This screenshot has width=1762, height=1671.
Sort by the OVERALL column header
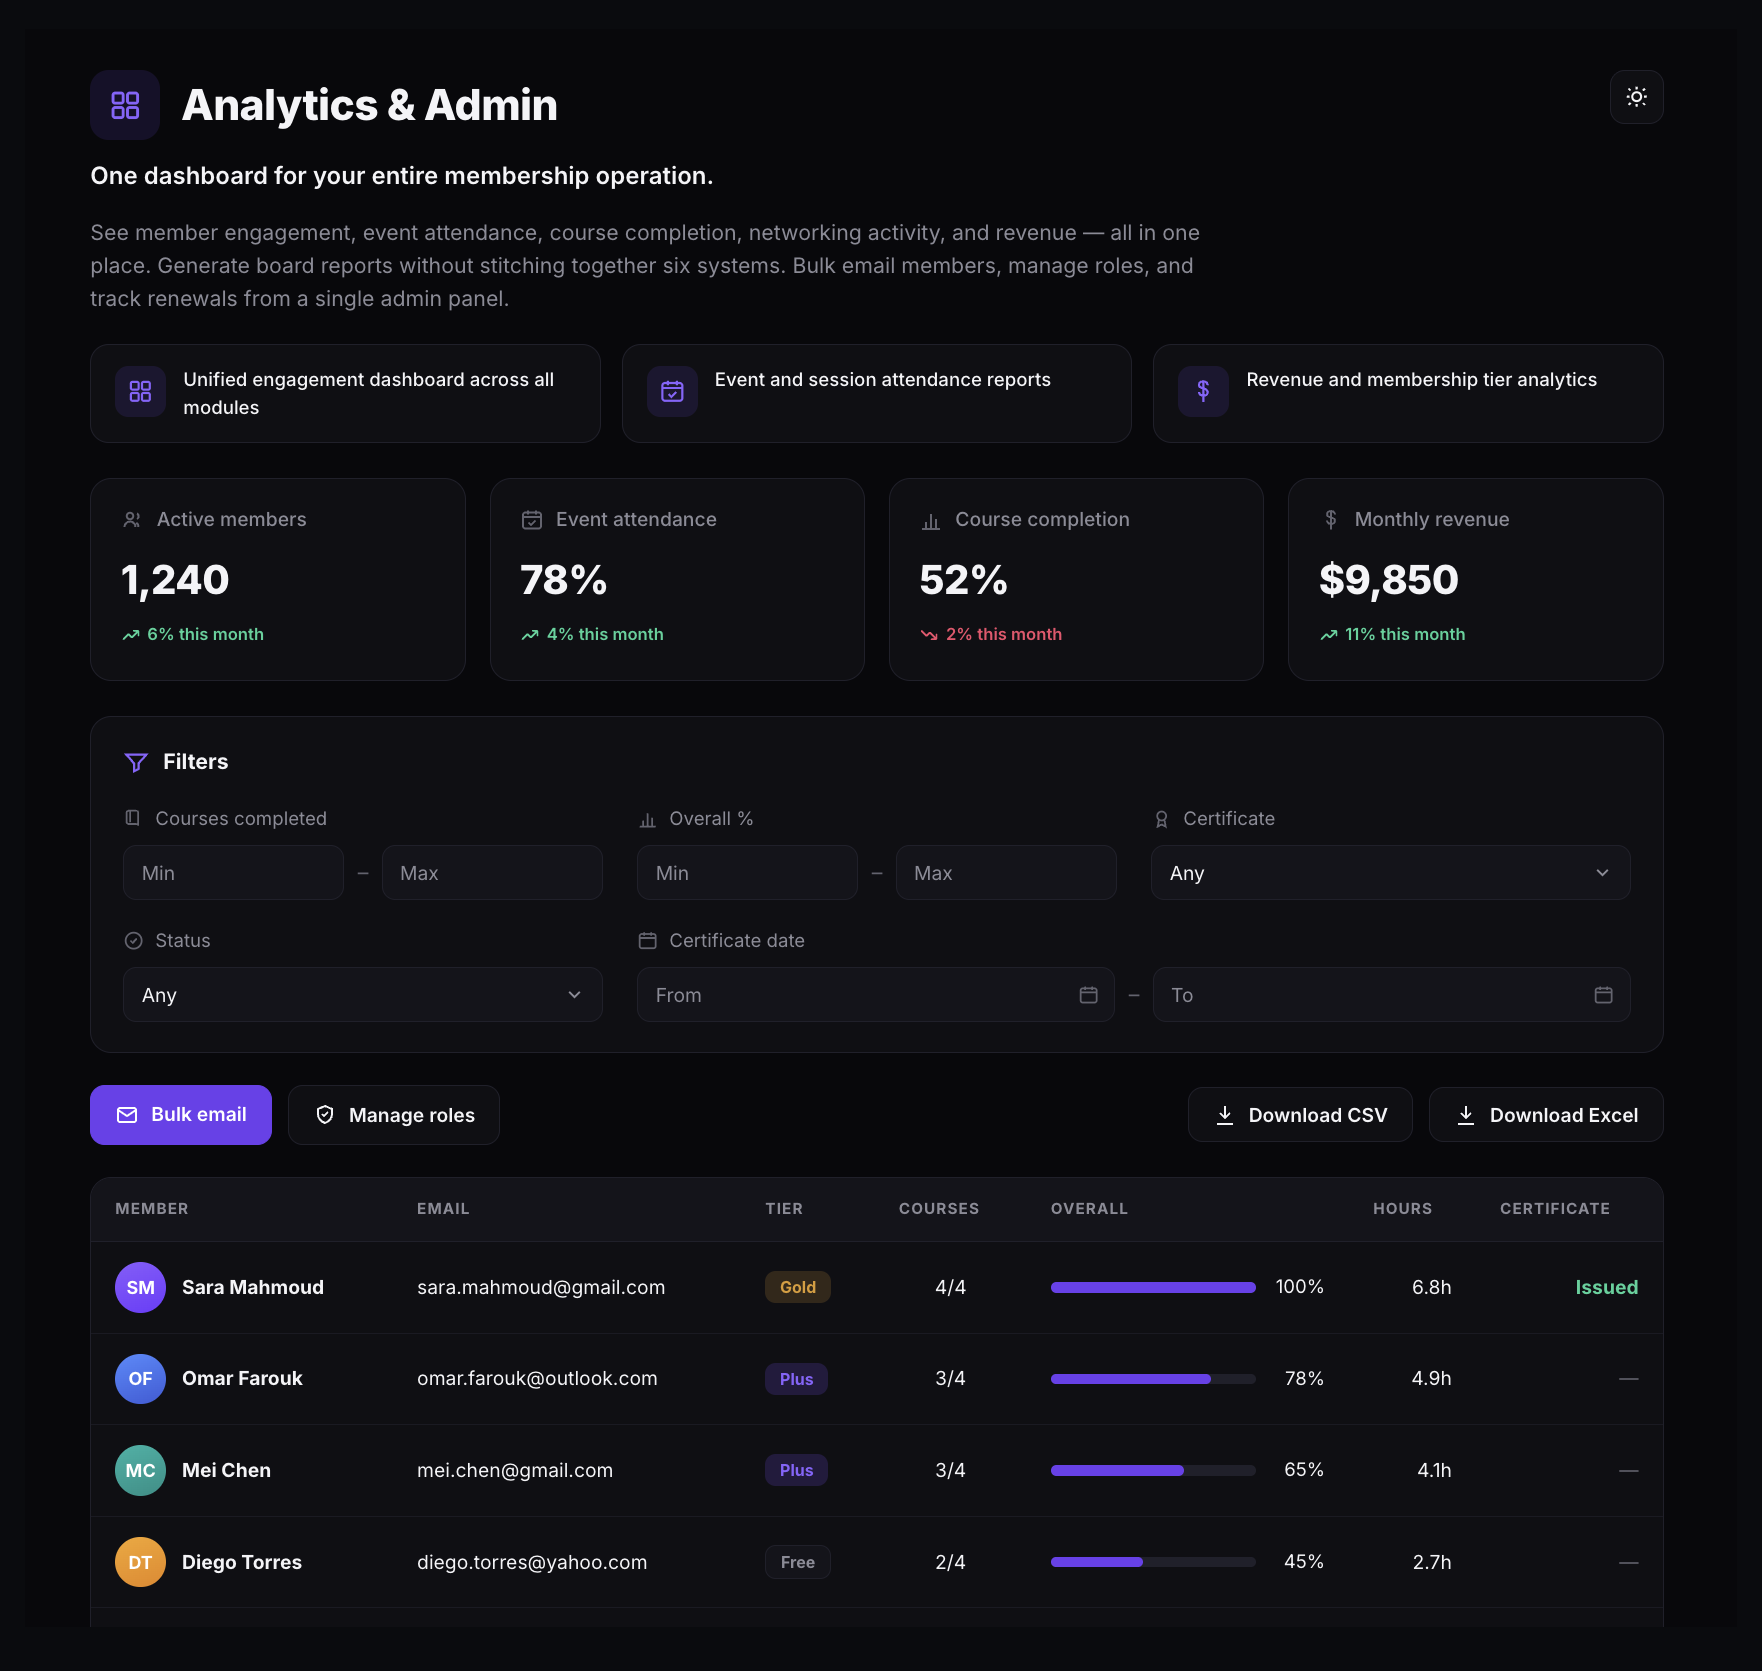click(1089, 1209)
